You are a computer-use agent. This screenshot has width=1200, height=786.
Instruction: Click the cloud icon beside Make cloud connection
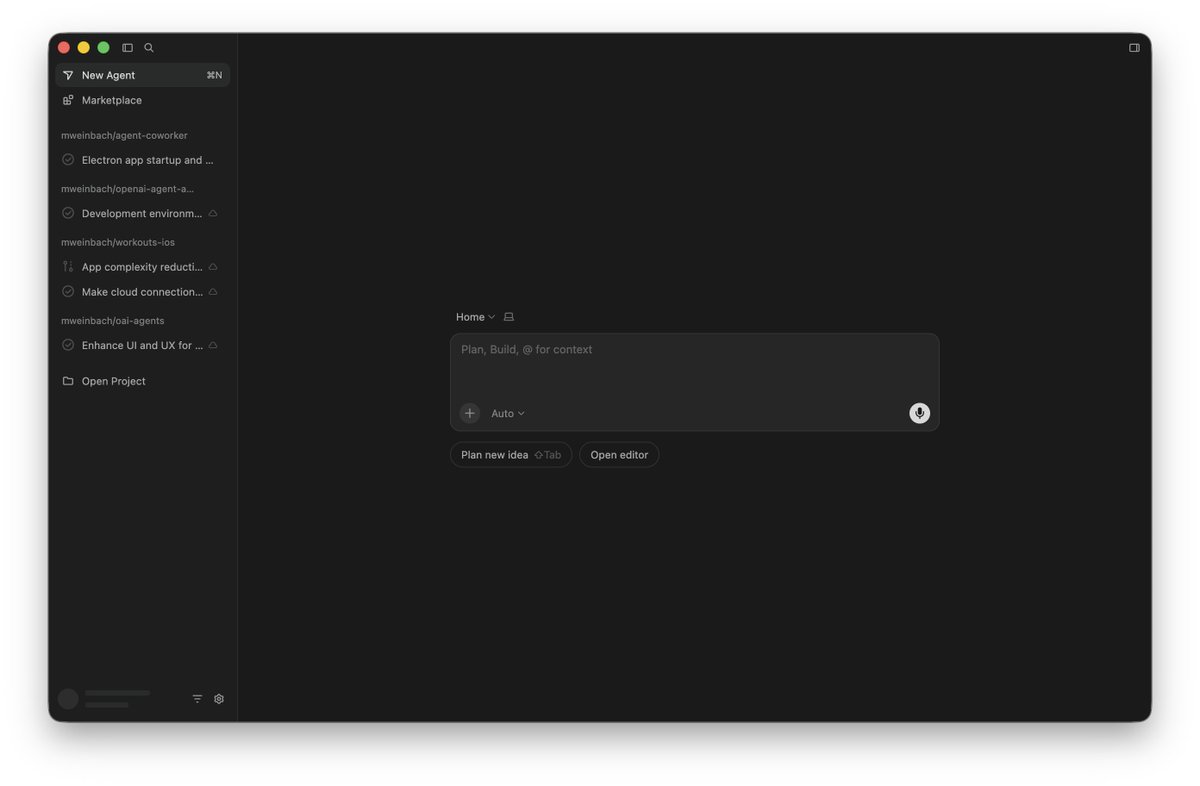tap(213, 292)
